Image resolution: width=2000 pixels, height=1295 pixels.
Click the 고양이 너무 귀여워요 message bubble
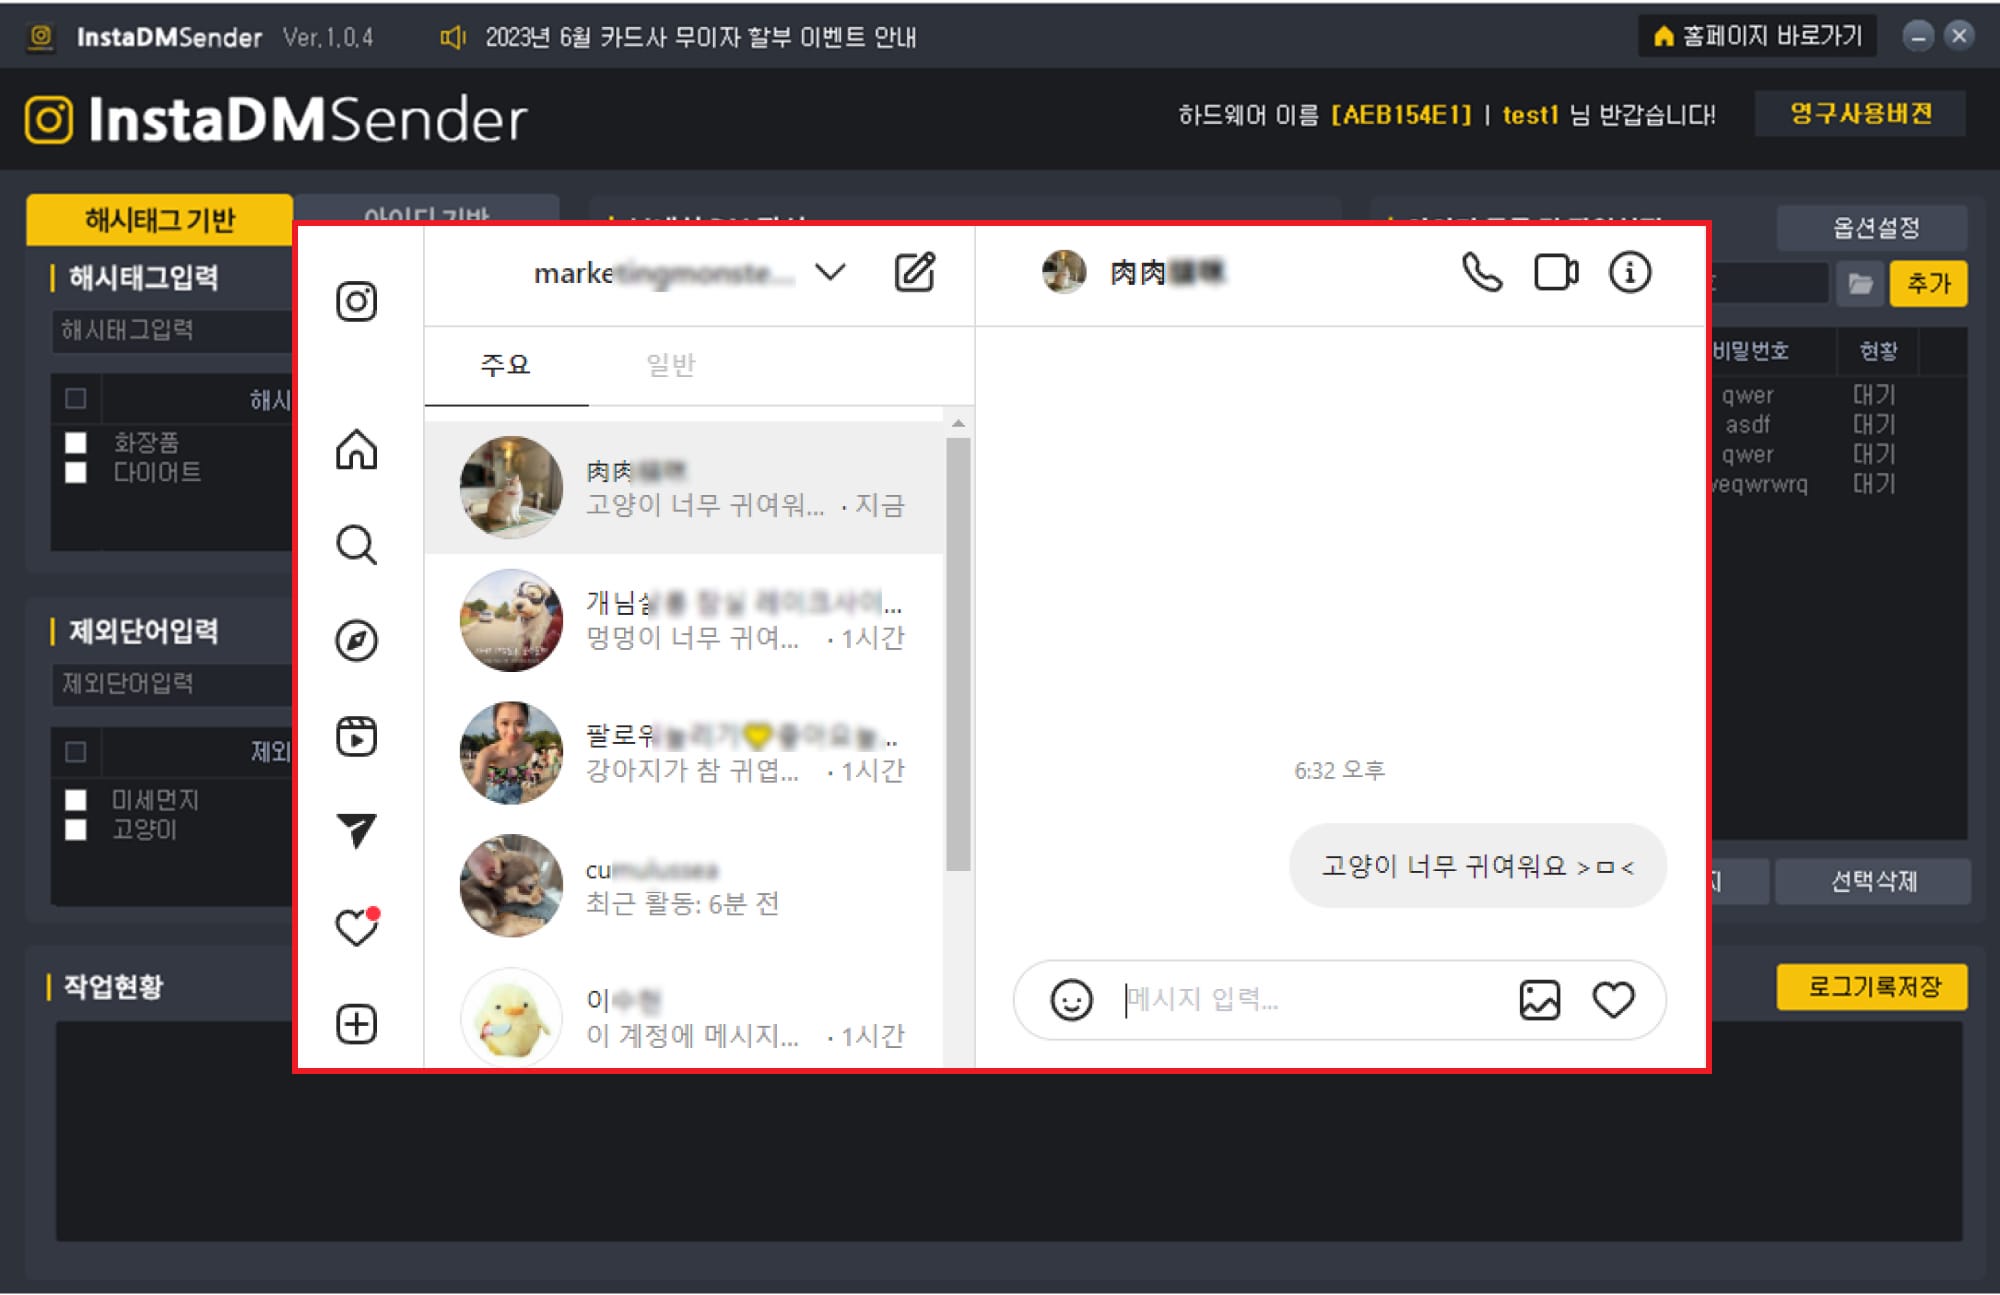point(1478,866)
